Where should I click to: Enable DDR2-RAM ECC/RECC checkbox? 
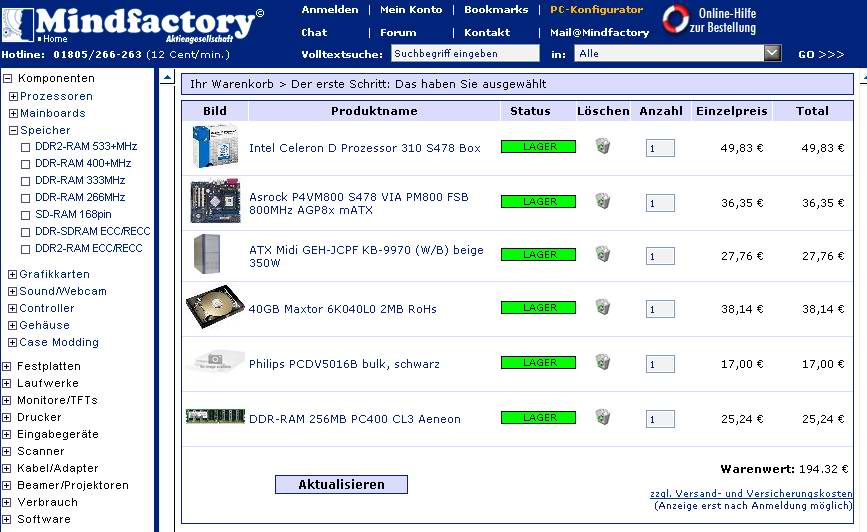tap(25, 249)
